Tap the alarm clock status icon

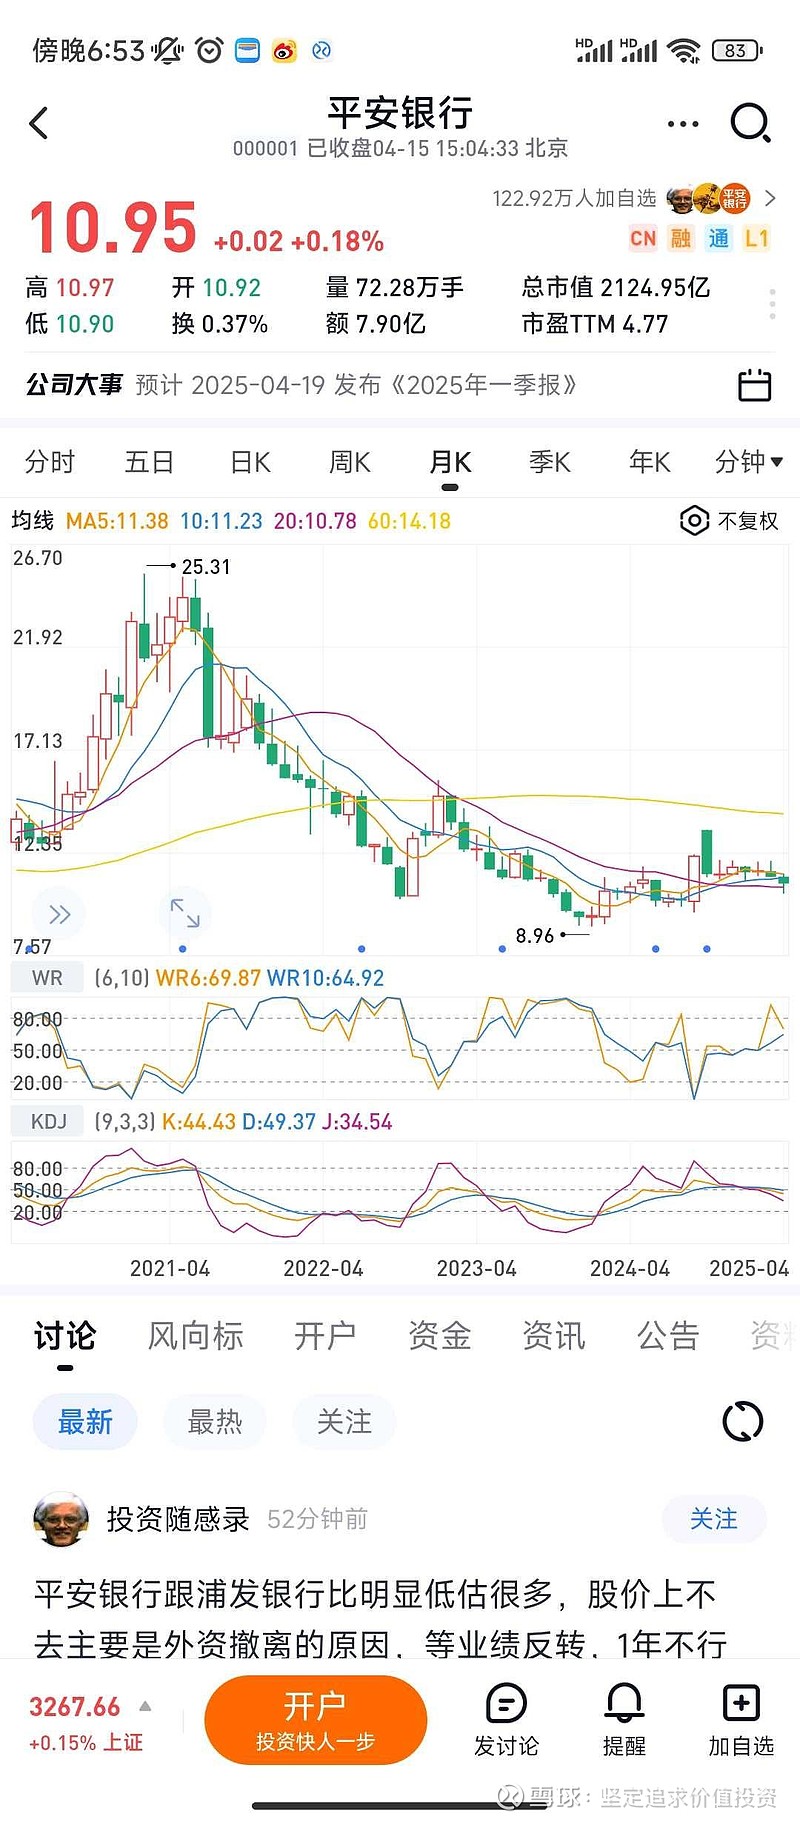pos(209,50)
